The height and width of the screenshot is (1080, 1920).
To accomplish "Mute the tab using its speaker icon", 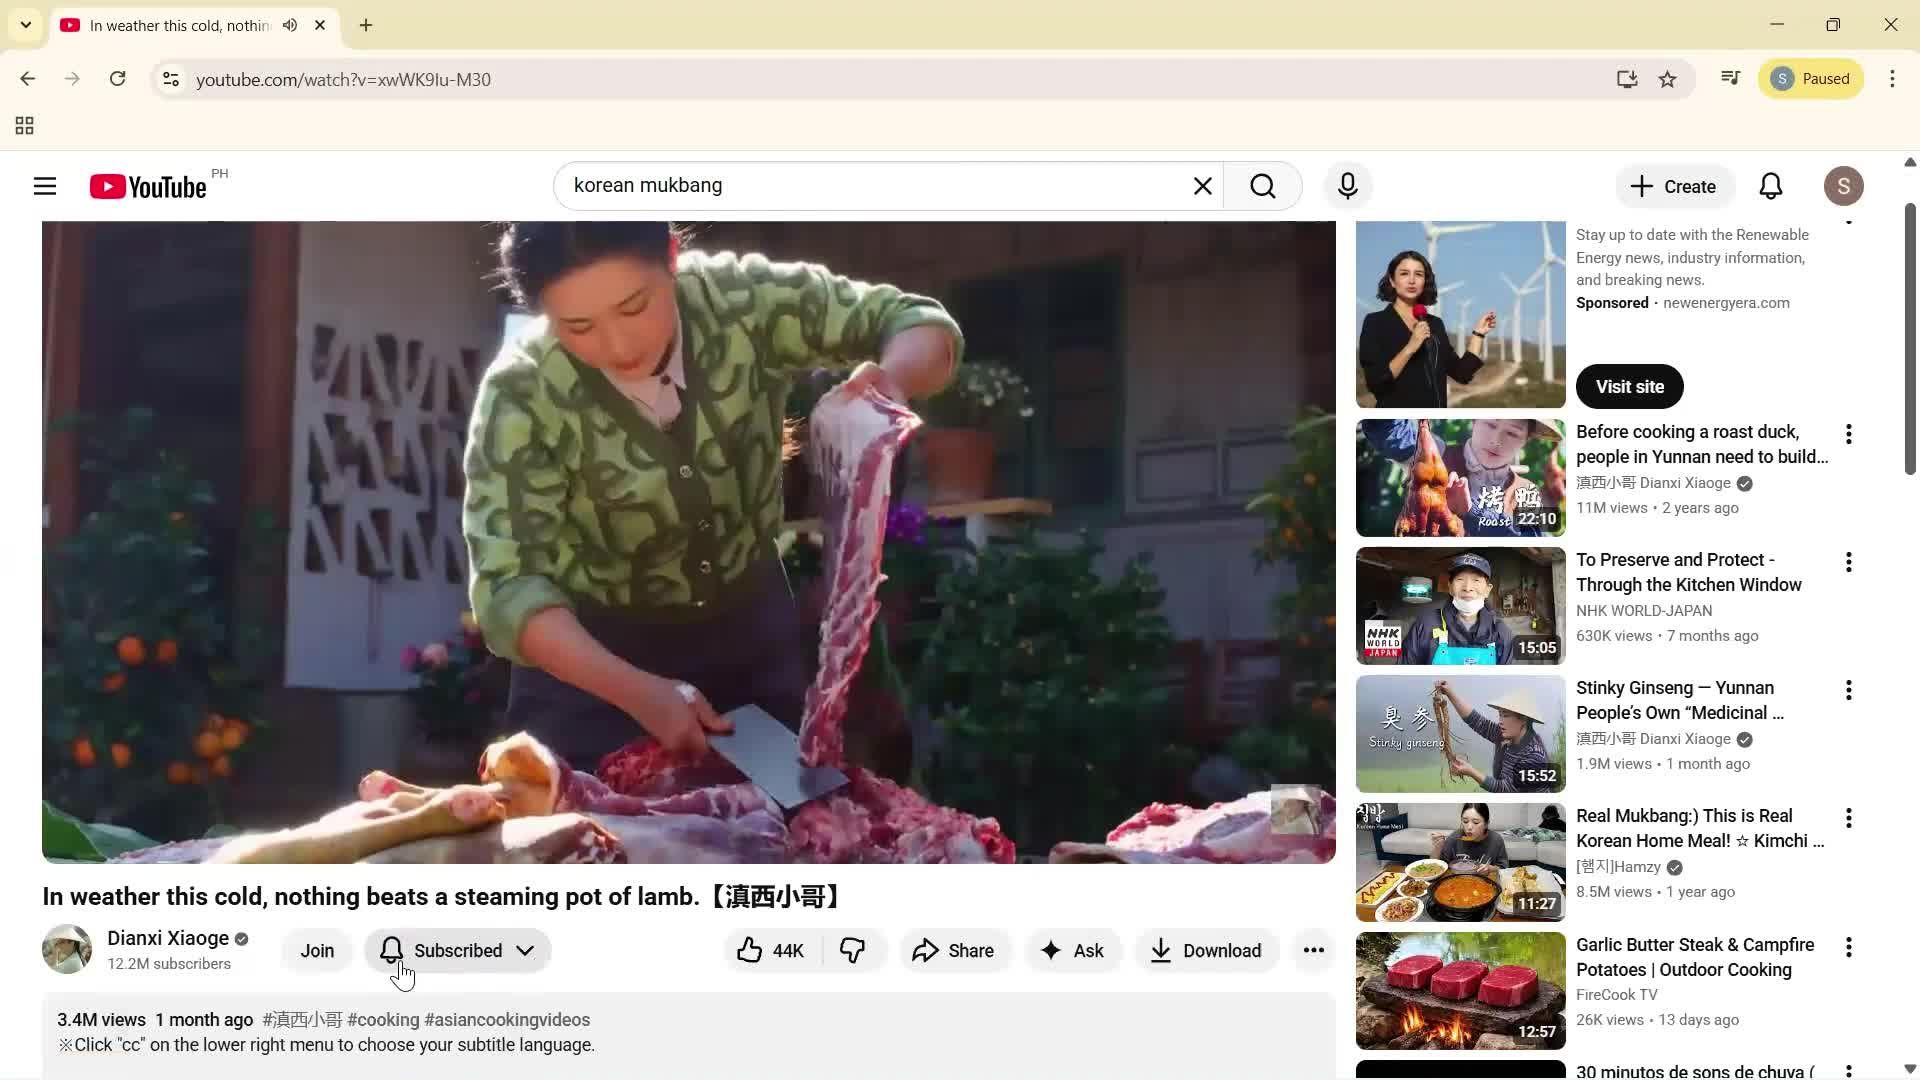I will click(290, 25).
